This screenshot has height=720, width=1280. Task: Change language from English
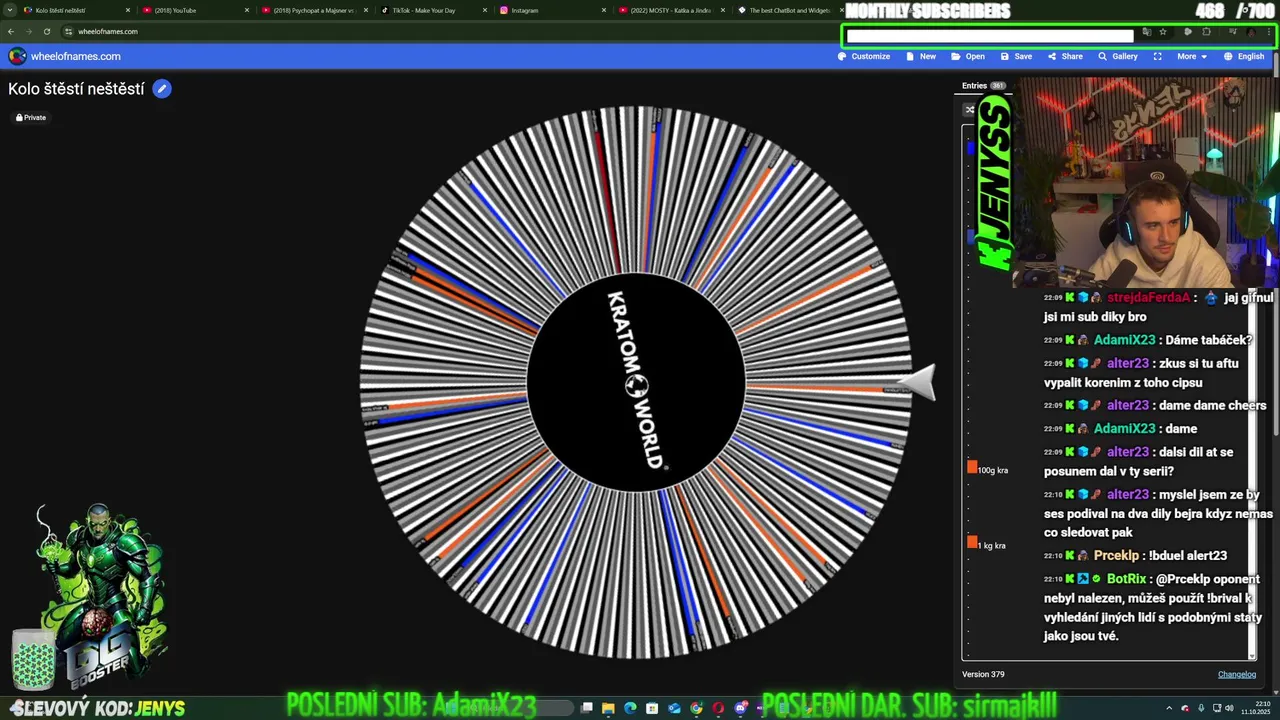click(x=1244, y=56)
